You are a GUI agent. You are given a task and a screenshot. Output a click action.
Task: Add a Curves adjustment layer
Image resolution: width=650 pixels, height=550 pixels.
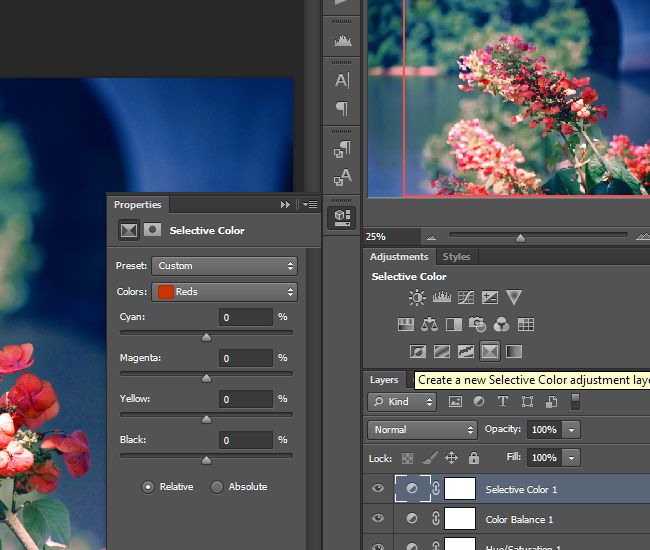click(x=465, y=297)
